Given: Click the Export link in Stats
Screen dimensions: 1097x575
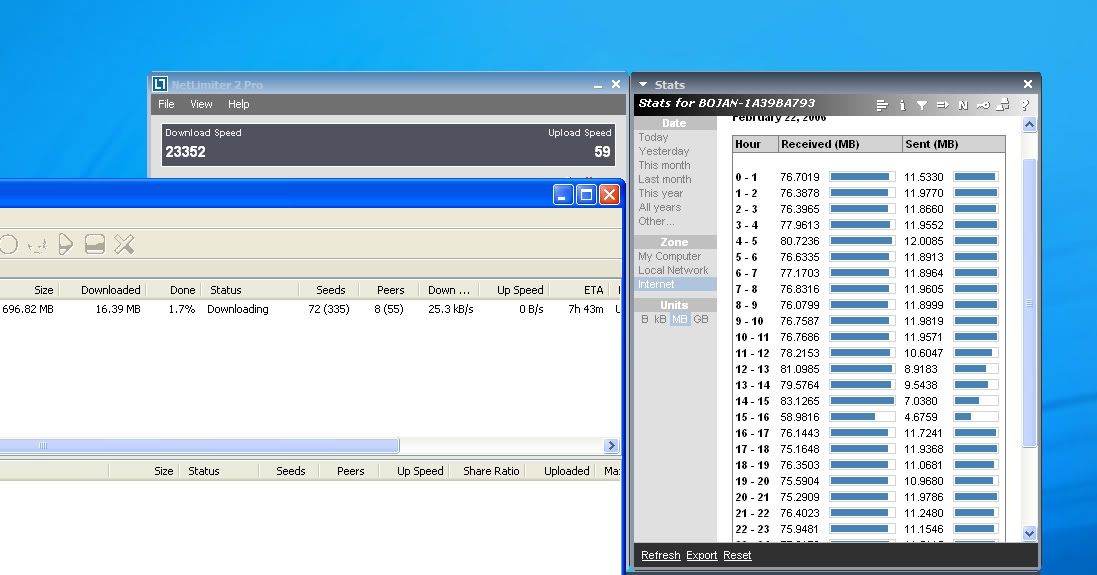Looking at the screenshot, I should point(702,555).
